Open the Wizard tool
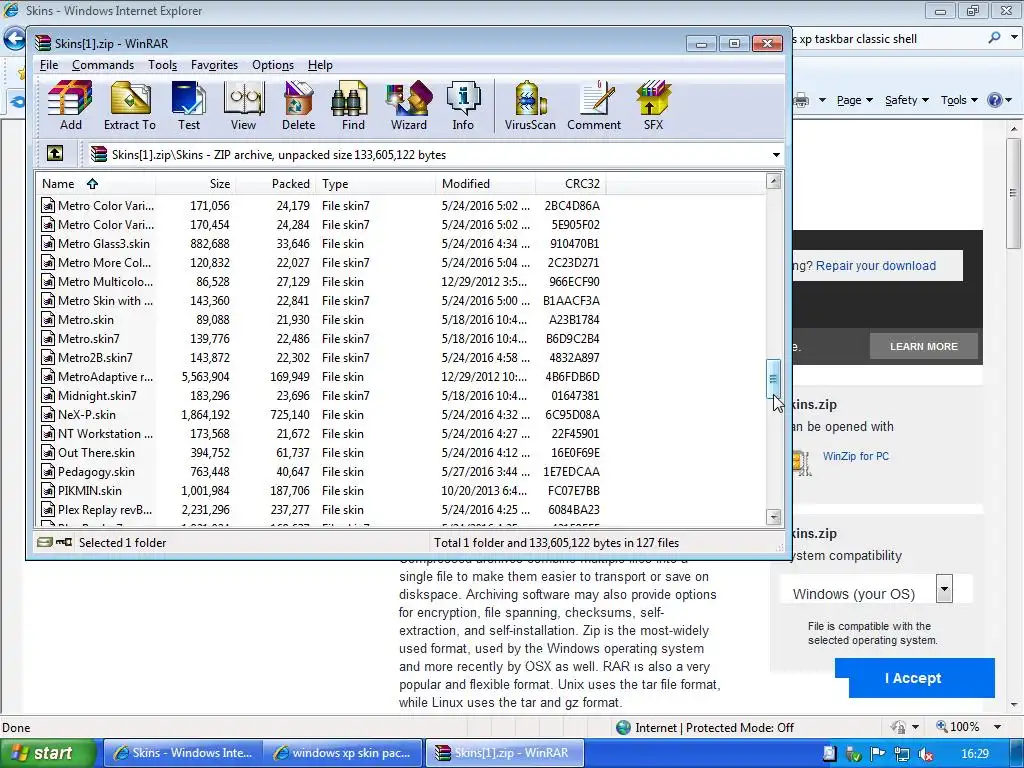Image resolution: width=1024 pixels, height=768 pixels. [x=408, y=105]
